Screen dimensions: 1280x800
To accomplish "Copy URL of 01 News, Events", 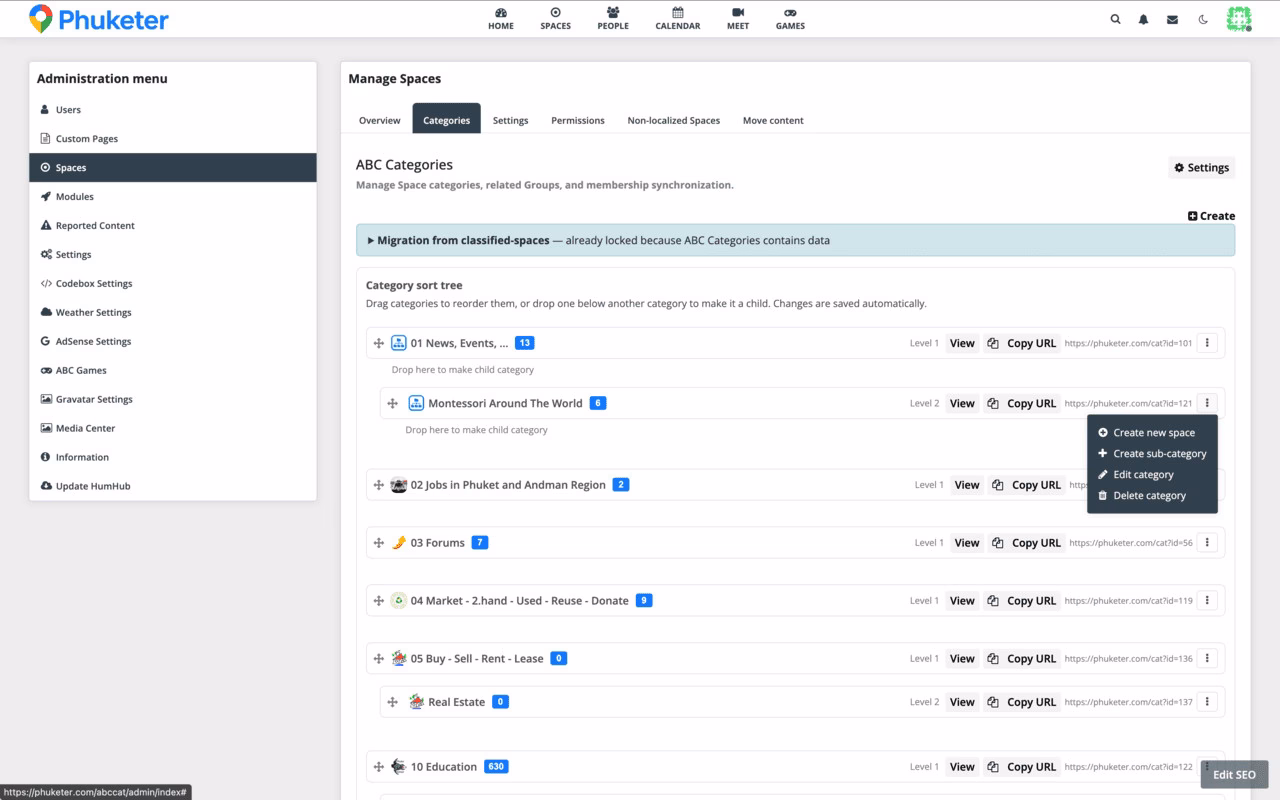I will coord(1022,343).
